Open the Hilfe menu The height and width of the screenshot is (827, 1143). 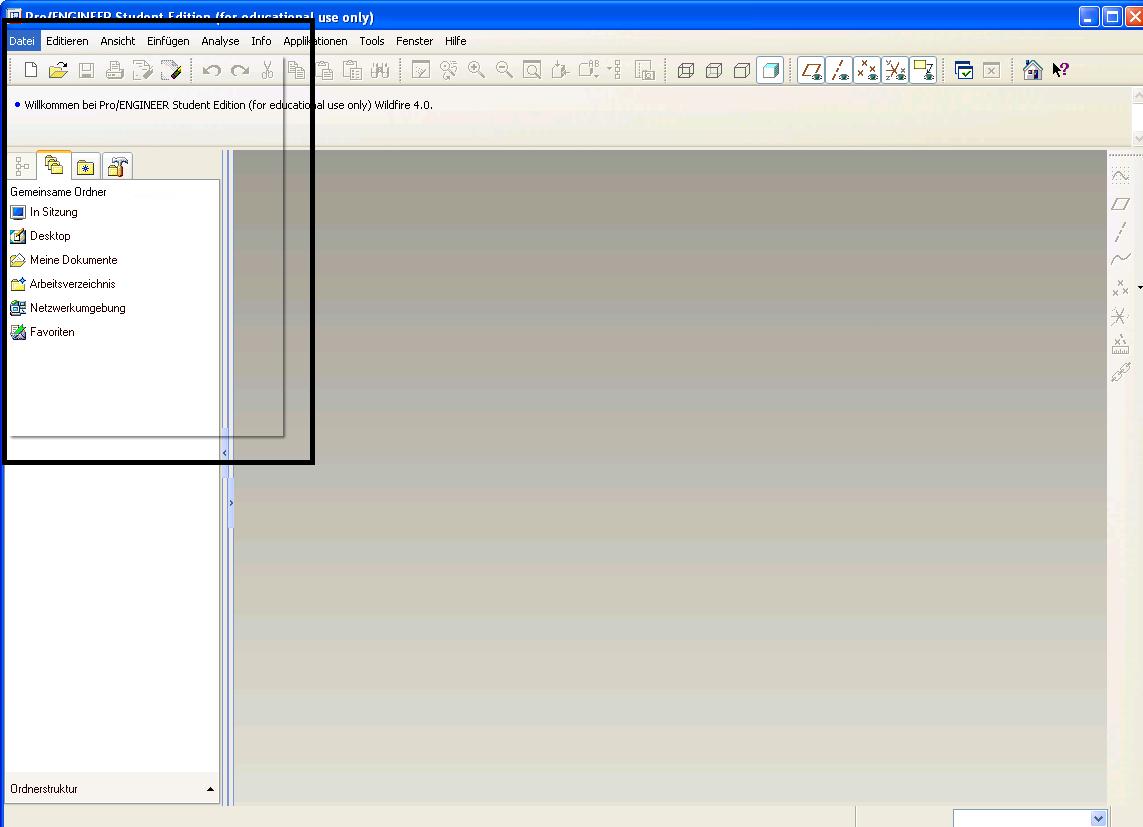coord(456,41)
